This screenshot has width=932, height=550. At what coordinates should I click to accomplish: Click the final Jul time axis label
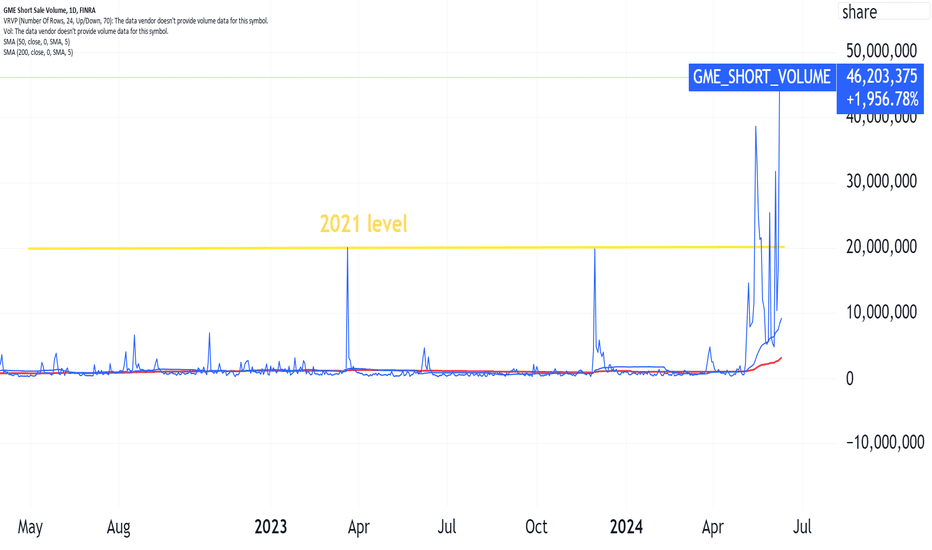click(x=802, y=527)
